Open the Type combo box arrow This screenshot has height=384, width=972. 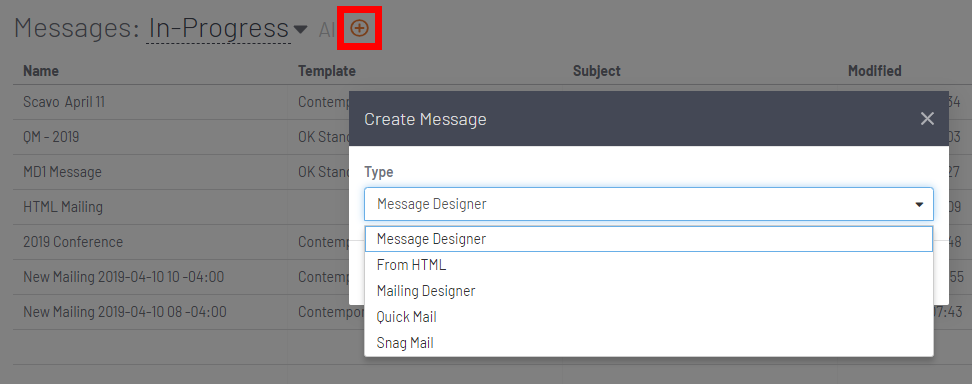[x=919, y=204]
